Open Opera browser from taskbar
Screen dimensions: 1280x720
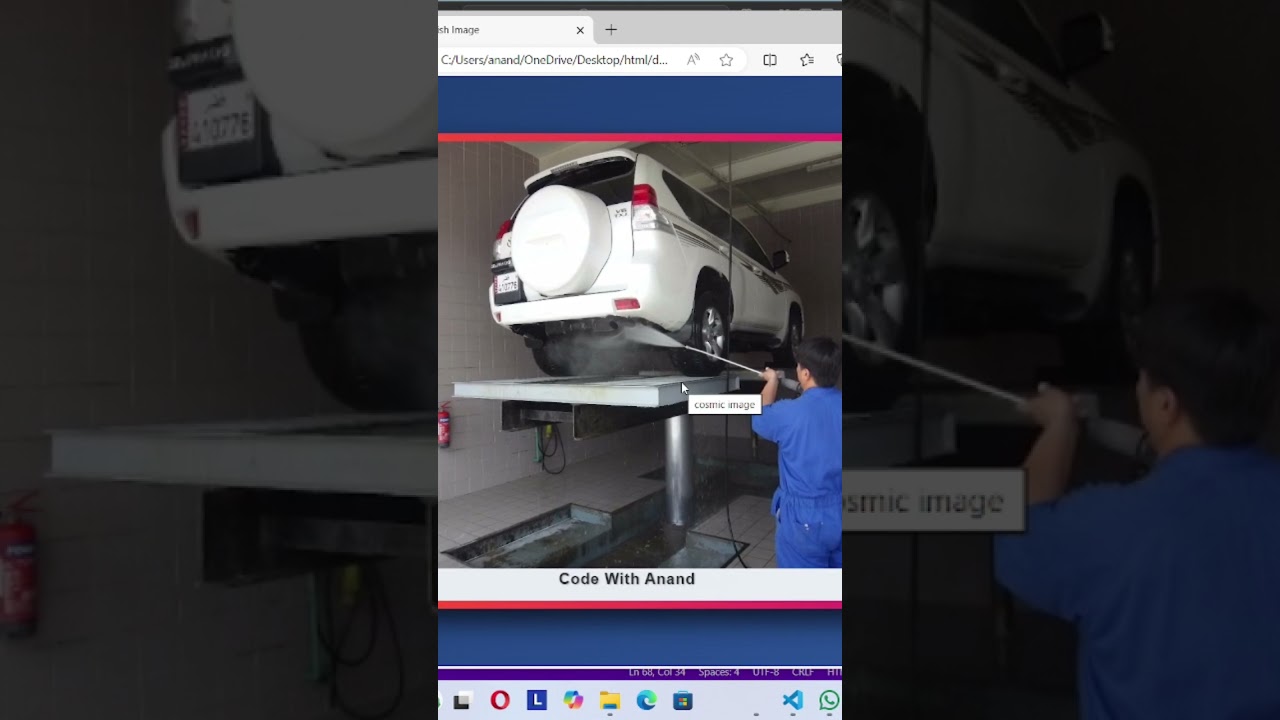(500, 700)
